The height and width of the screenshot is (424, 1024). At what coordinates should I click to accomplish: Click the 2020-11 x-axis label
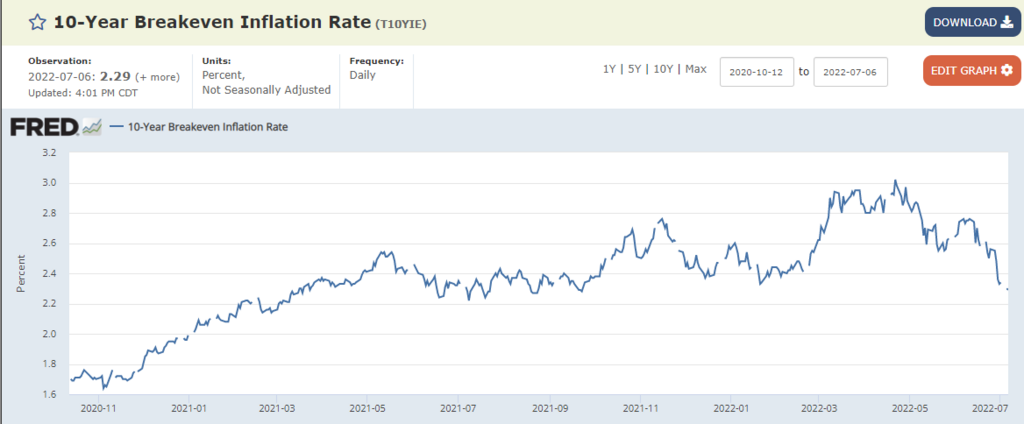(99, 408)
